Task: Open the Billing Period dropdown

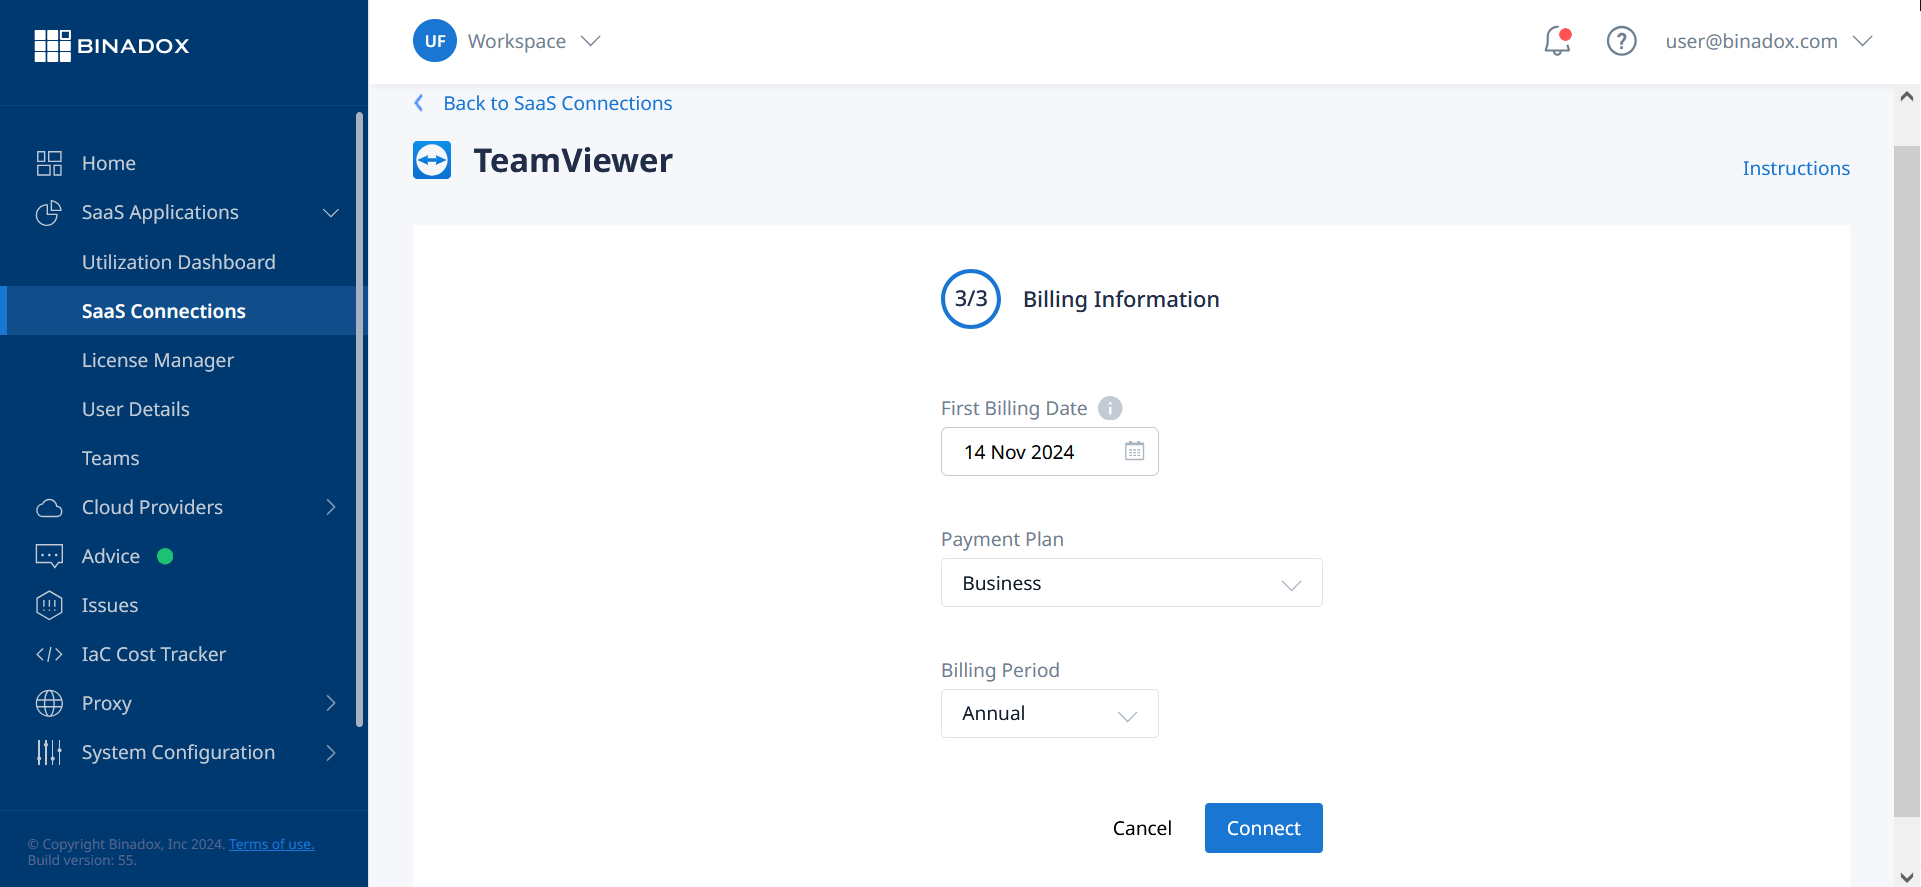Action: (1049, 714)
